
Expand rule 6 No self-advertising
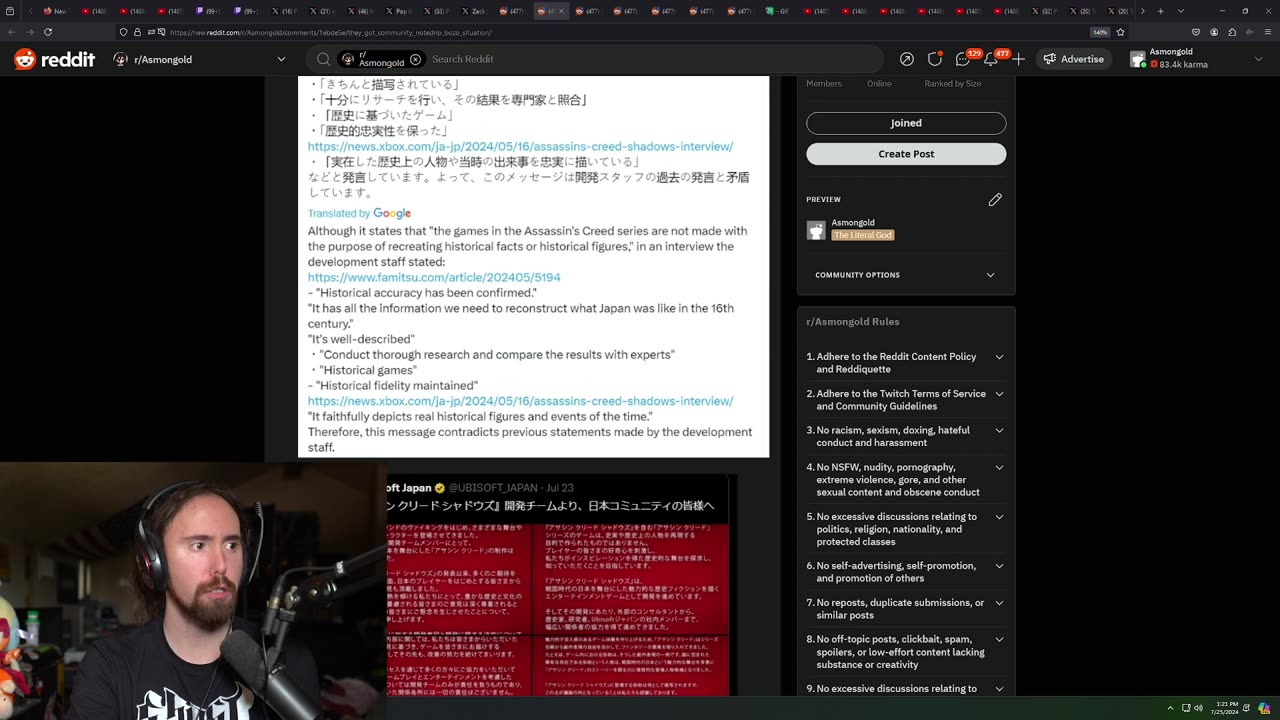[x=906, y=572]
